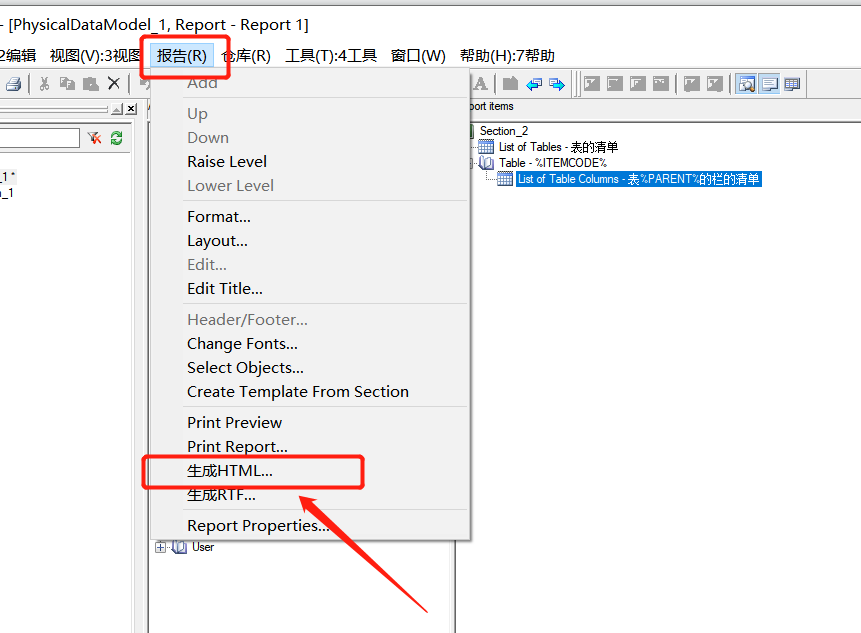Image resolution: width=861 pixels, height=633 pixels.
Task: Choose Raise Level from the report menu
Action: click(x=310, y=161)
